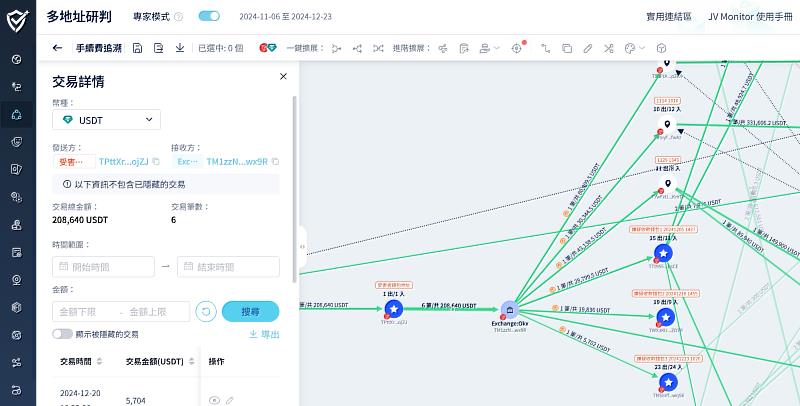Image resolution: width=800 pixels, height=406 pixels.
Task: Expand the palette color dropdown in toolbar
Action: tap(642, 48)
